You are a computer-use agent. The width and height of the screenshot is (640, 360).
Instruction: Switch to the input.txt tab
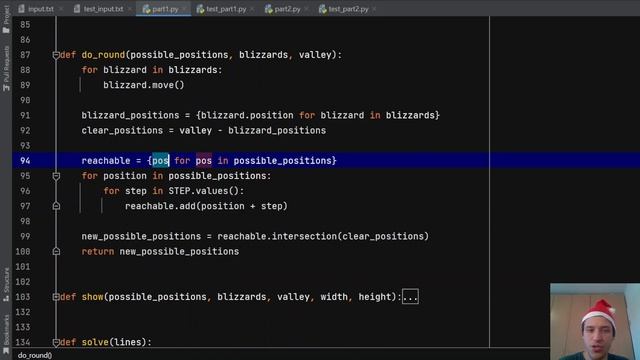36,9
